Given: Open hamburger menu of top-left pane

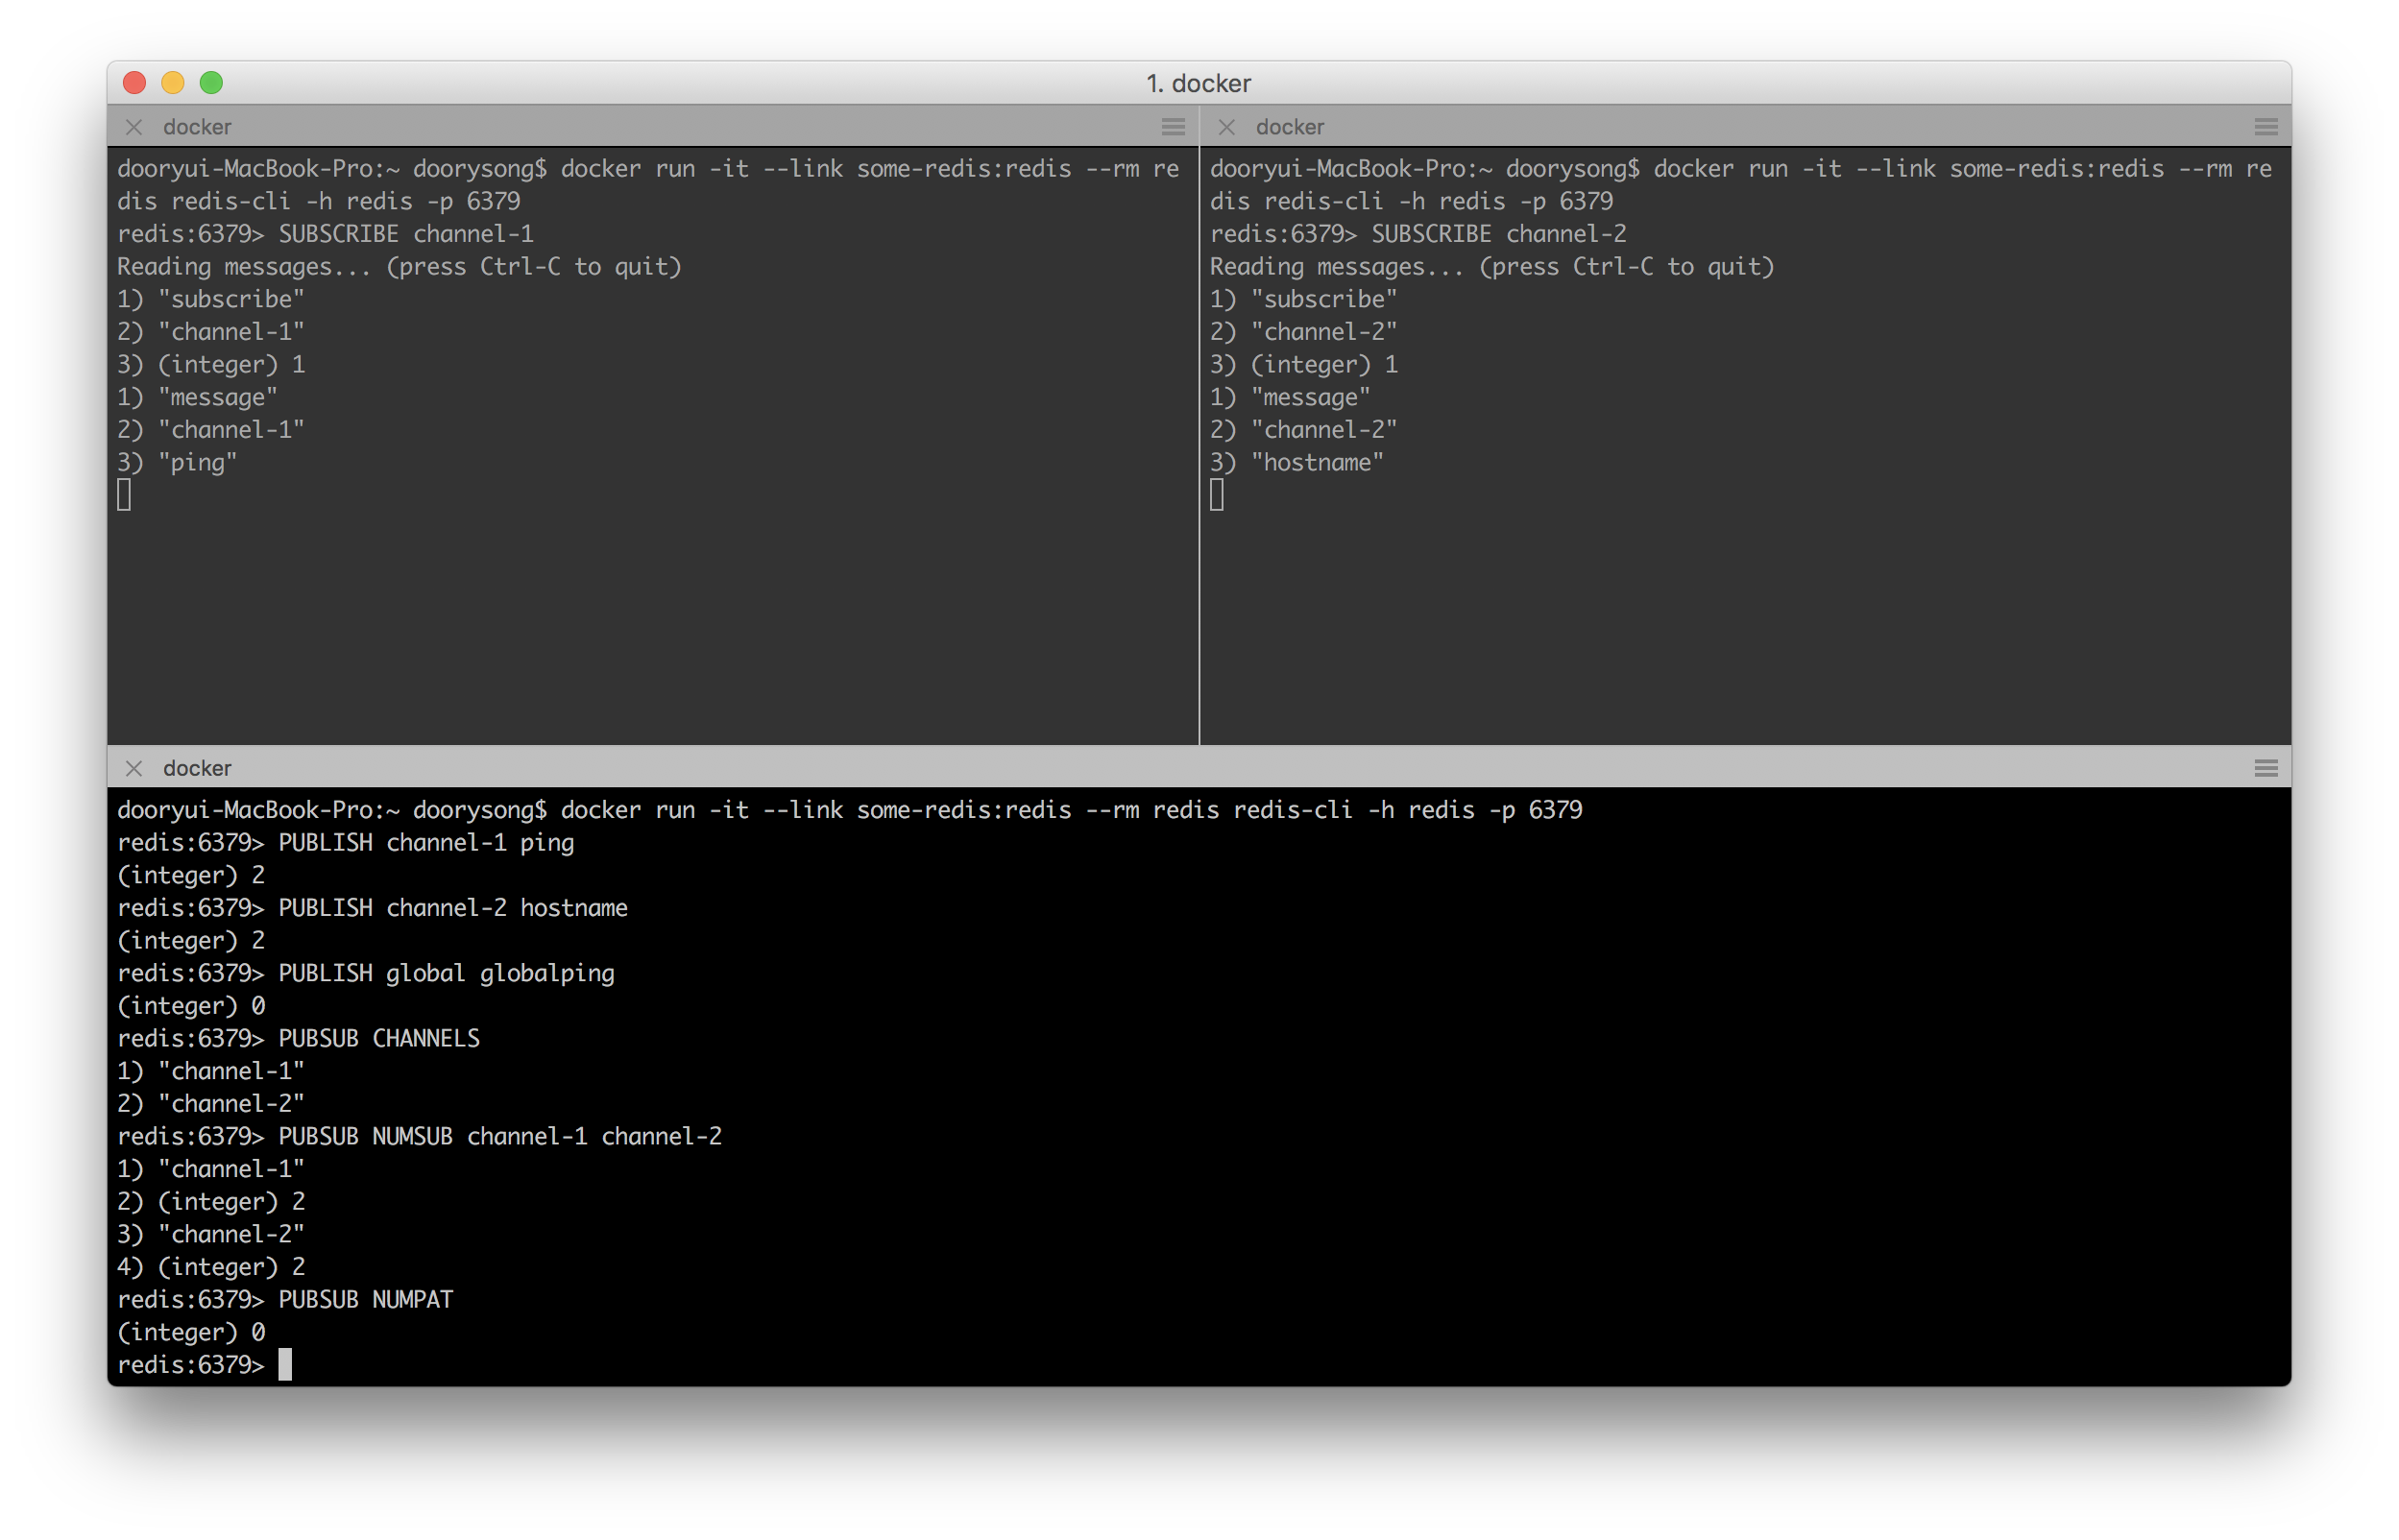Looking at the screenshot, I should (x=1173, y=127).
